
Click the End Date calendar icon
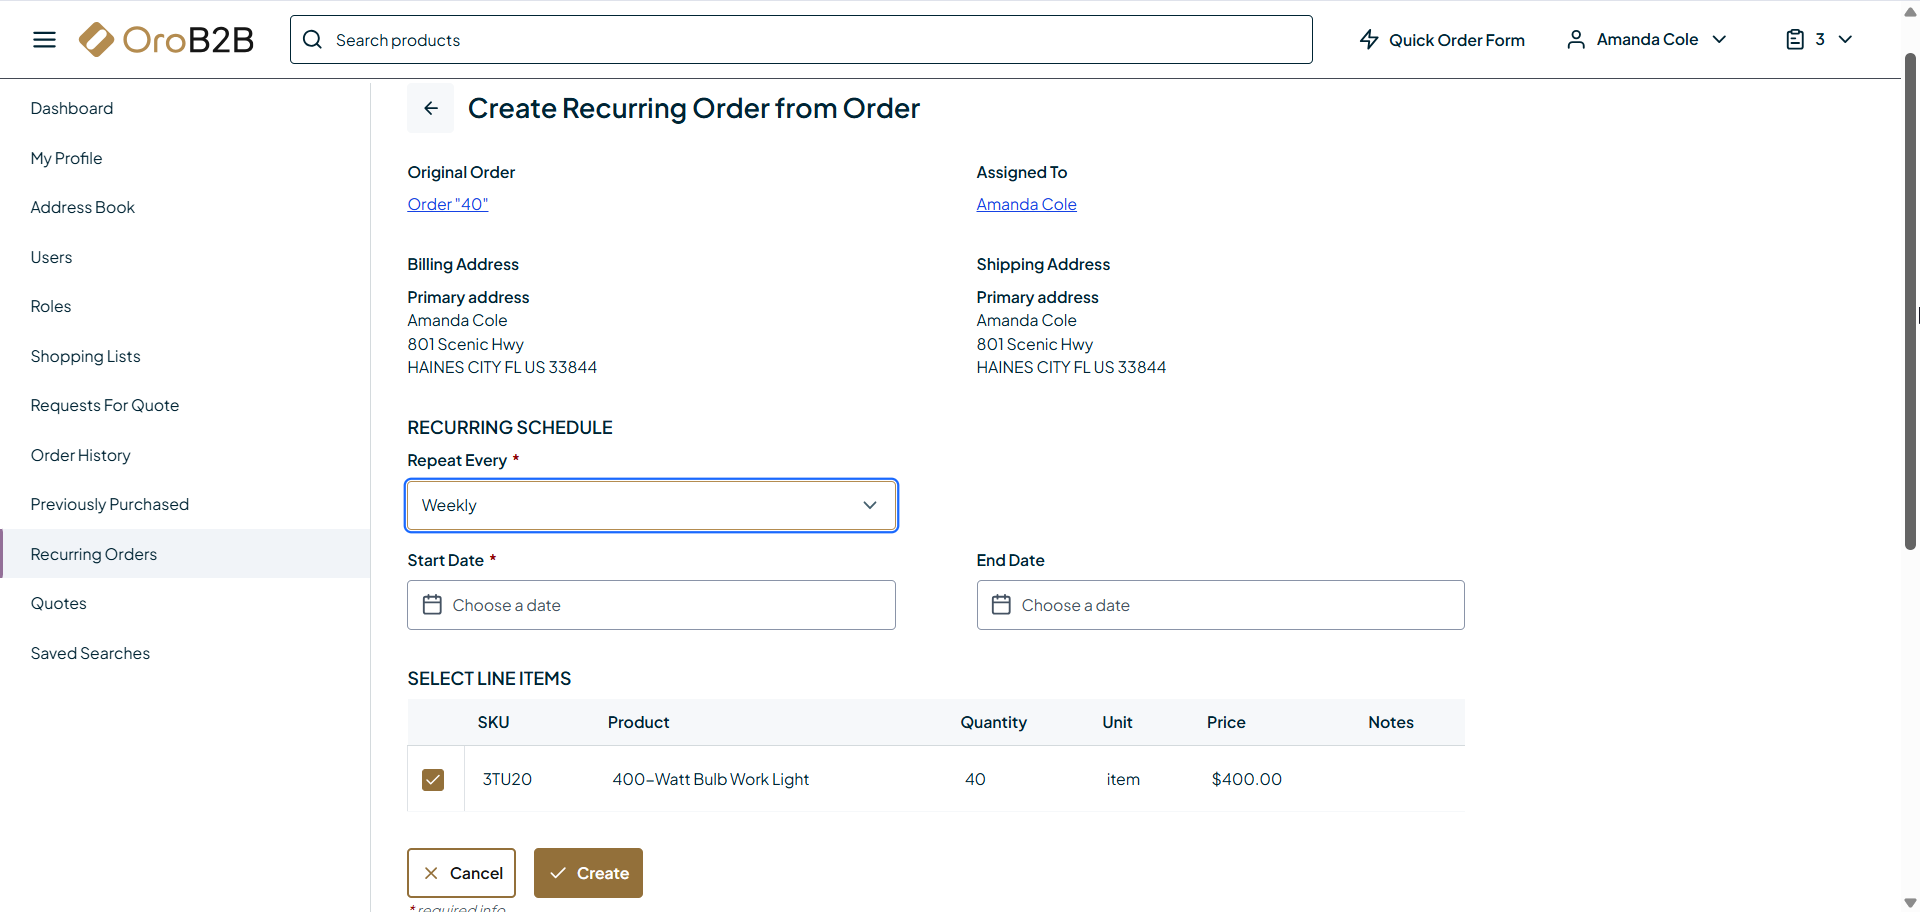(1001, 605)
